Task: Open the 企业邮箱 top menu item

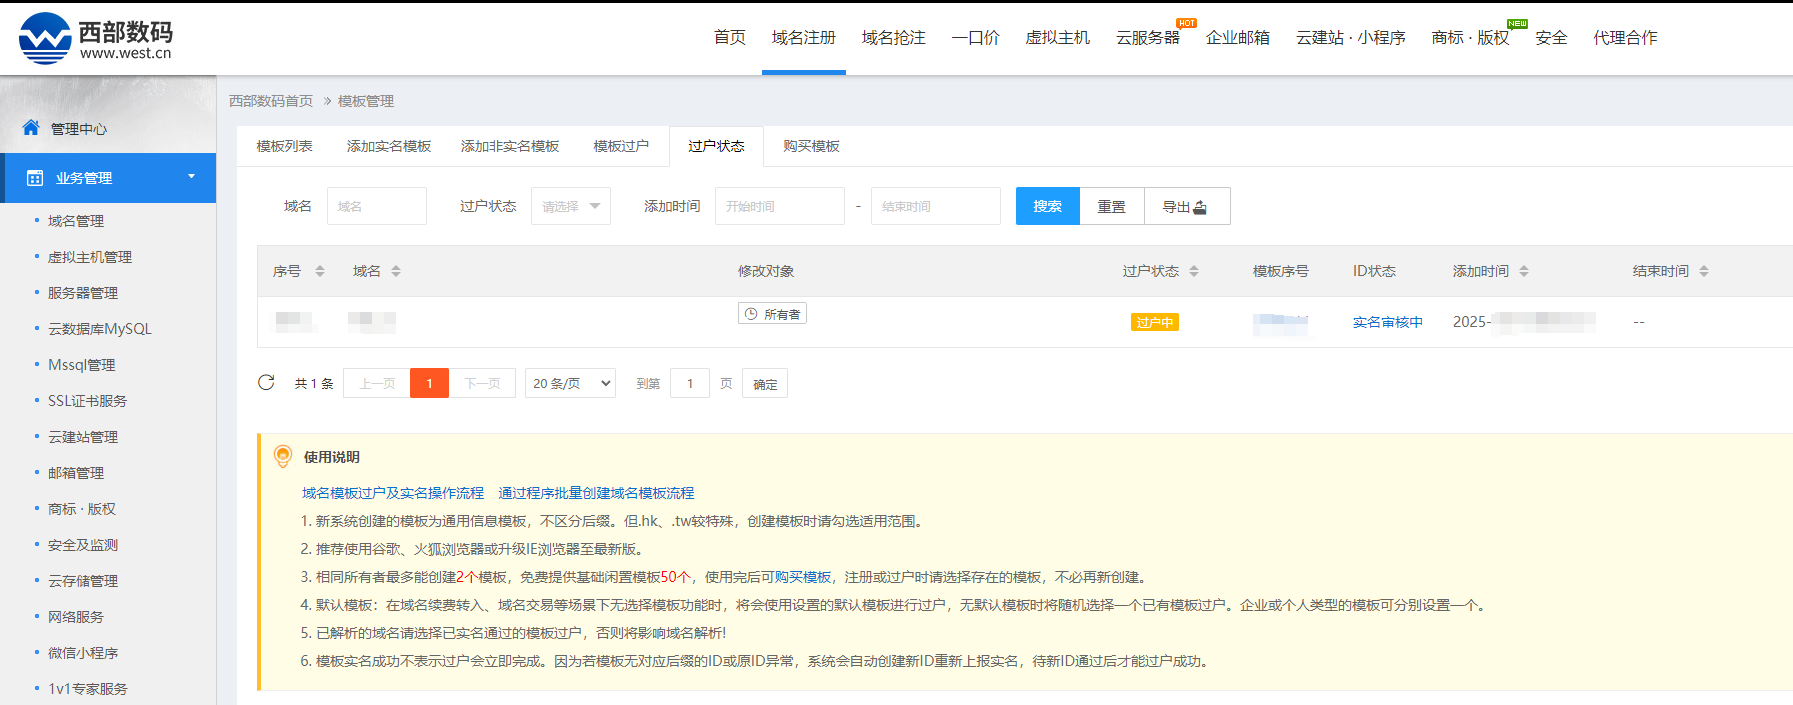Action: pyautogui.click(x=1238, y=37)
